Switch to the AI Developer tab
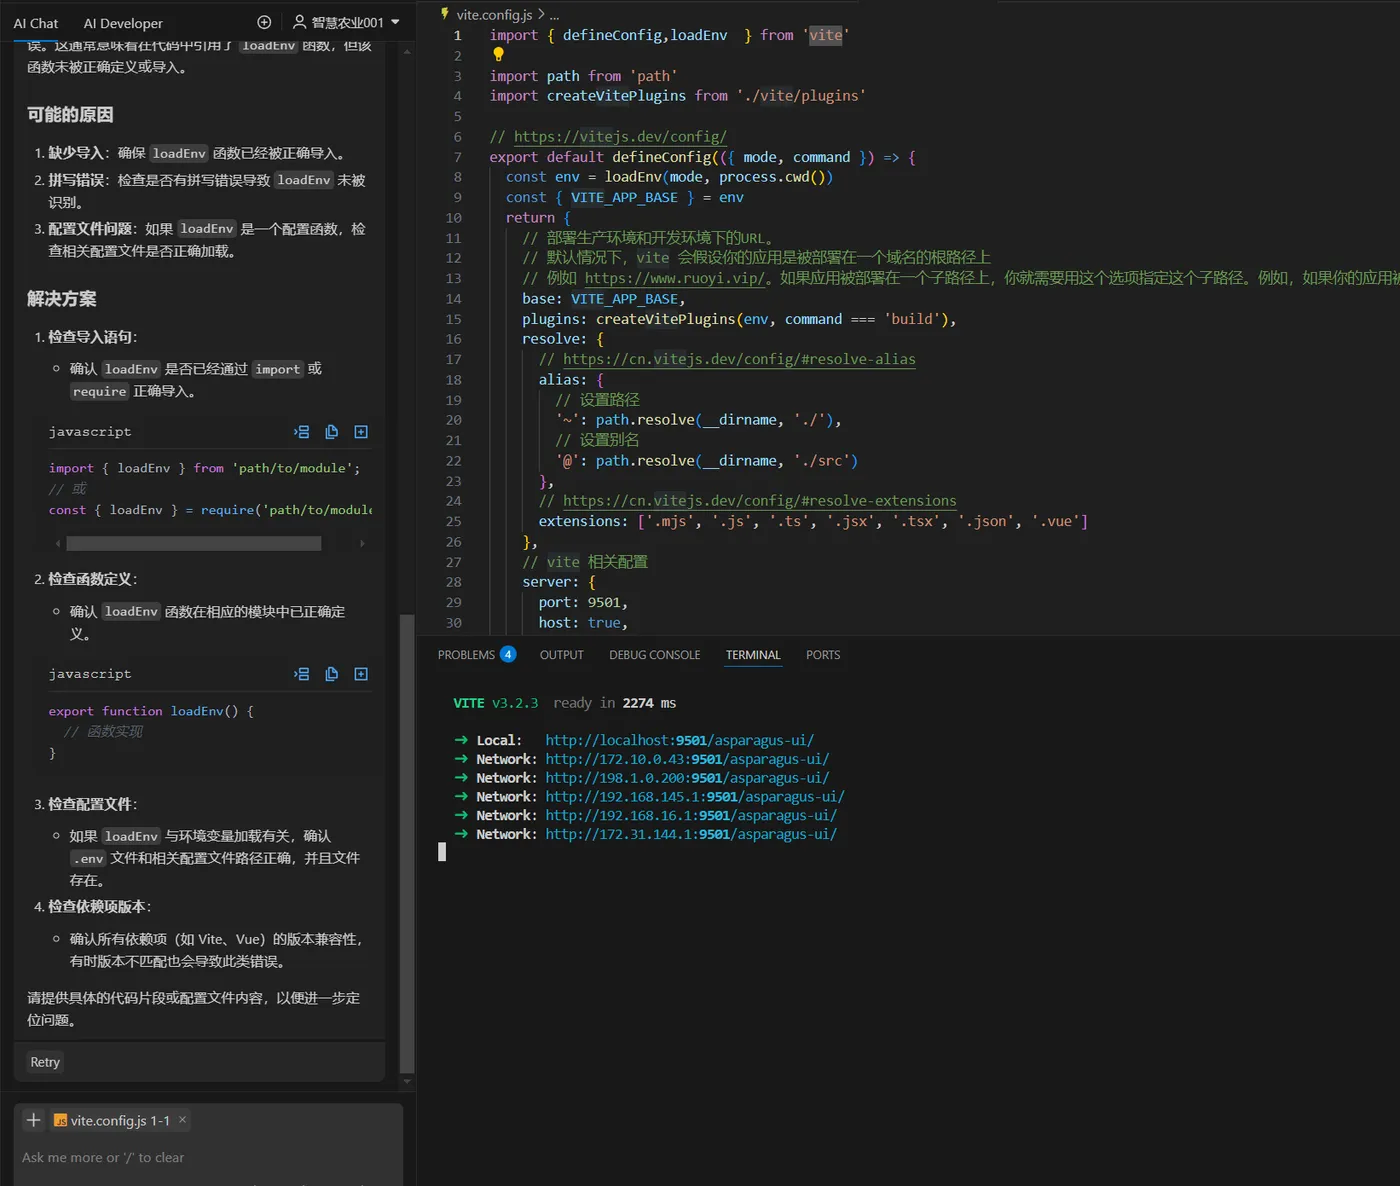Screen dimensions: 1400x1186 [123, 23]
